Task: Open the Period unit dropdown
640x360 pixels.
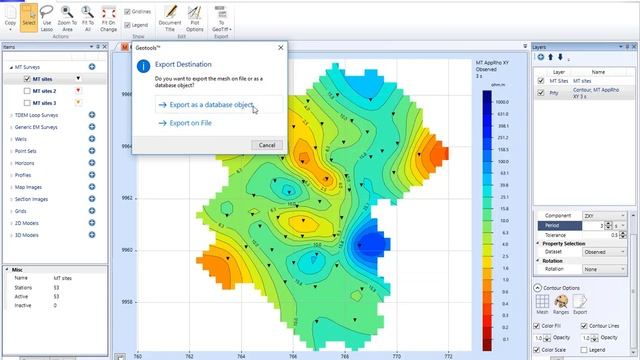Action: (620, 225)
